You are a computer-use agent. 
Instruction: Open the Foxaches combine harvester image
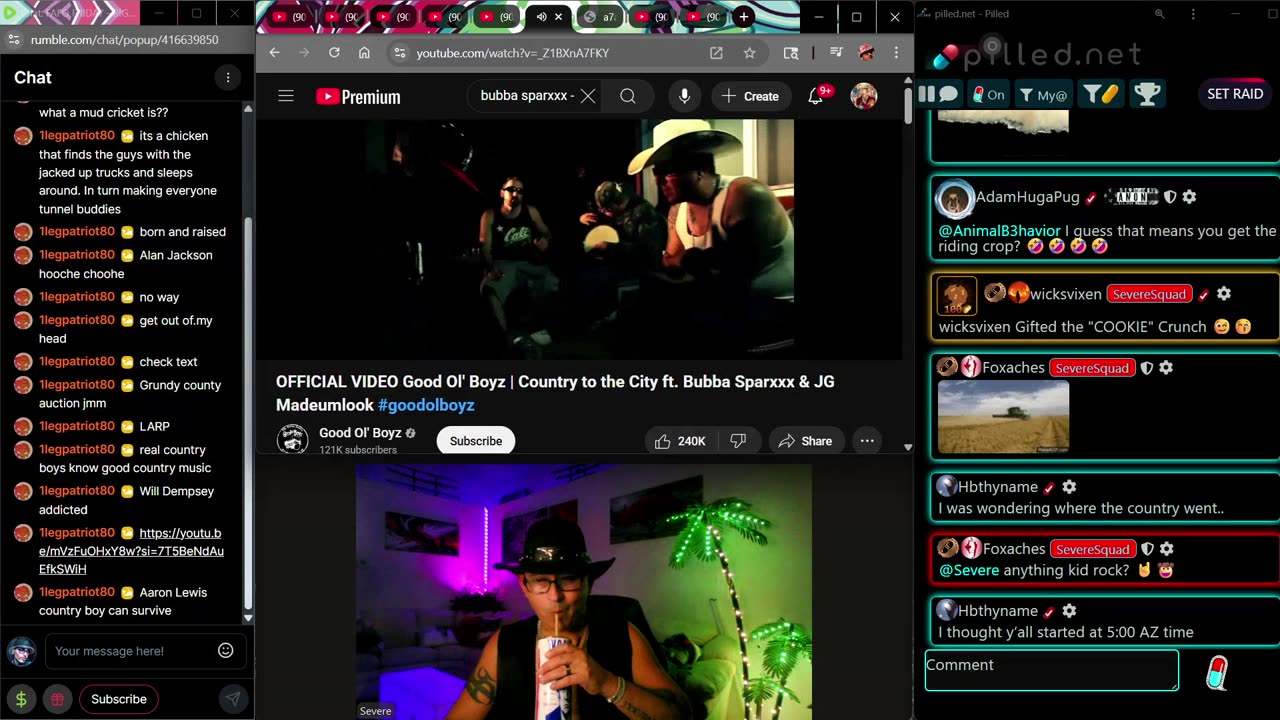(x=1003, y=418)
